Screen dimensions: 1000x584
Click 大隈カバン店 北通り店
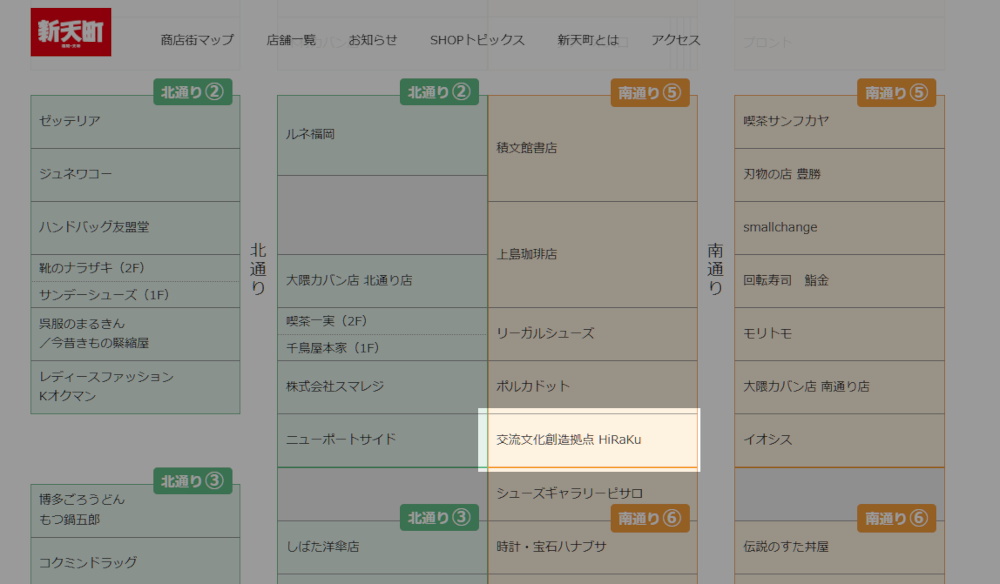[x=380, y=281]
